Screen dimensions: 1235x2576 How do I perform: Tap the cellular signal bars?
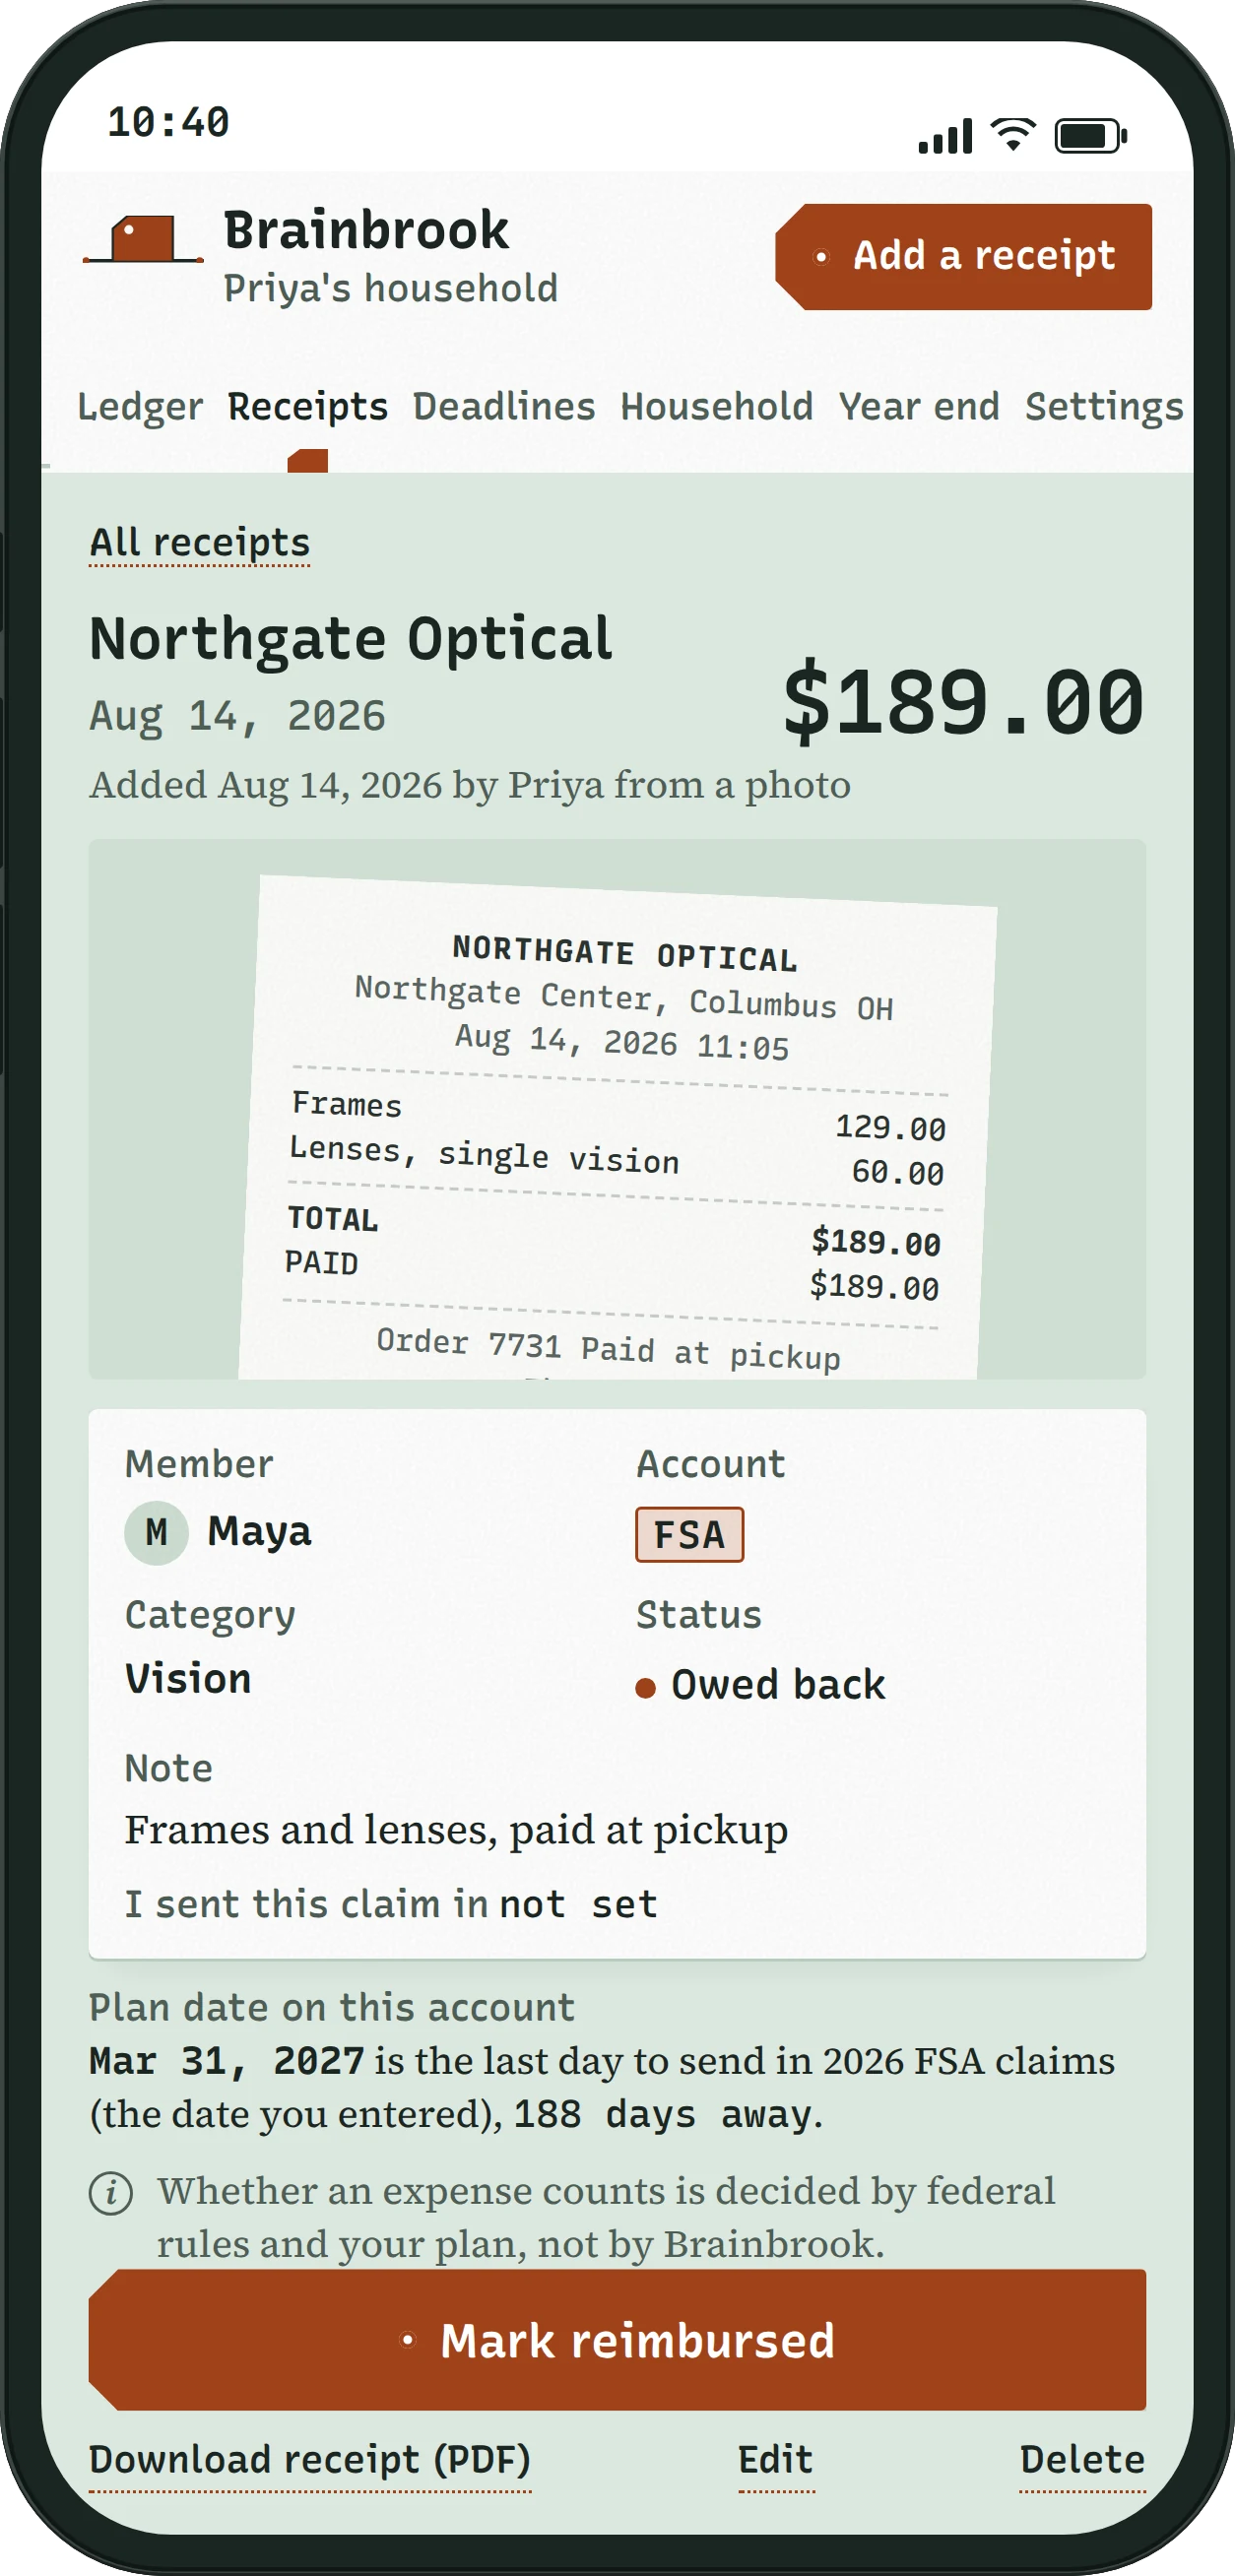tap(945, 135)
